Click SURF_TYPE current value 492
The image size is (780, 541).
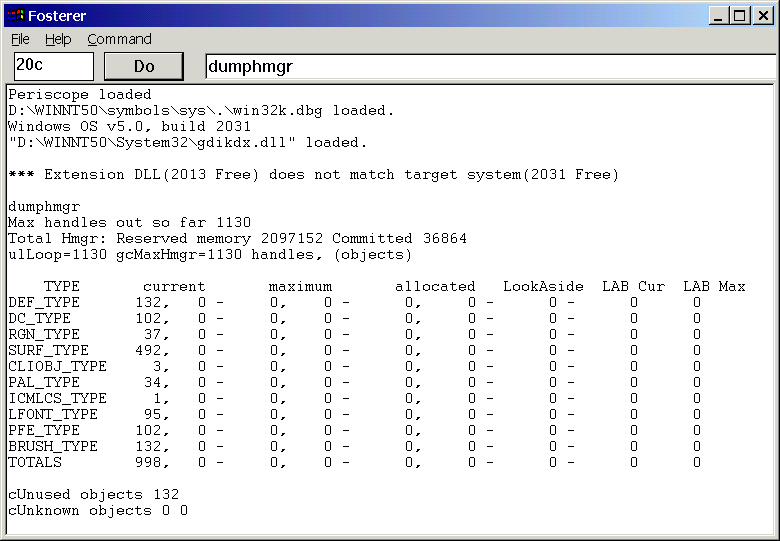(x=148, y=351)
